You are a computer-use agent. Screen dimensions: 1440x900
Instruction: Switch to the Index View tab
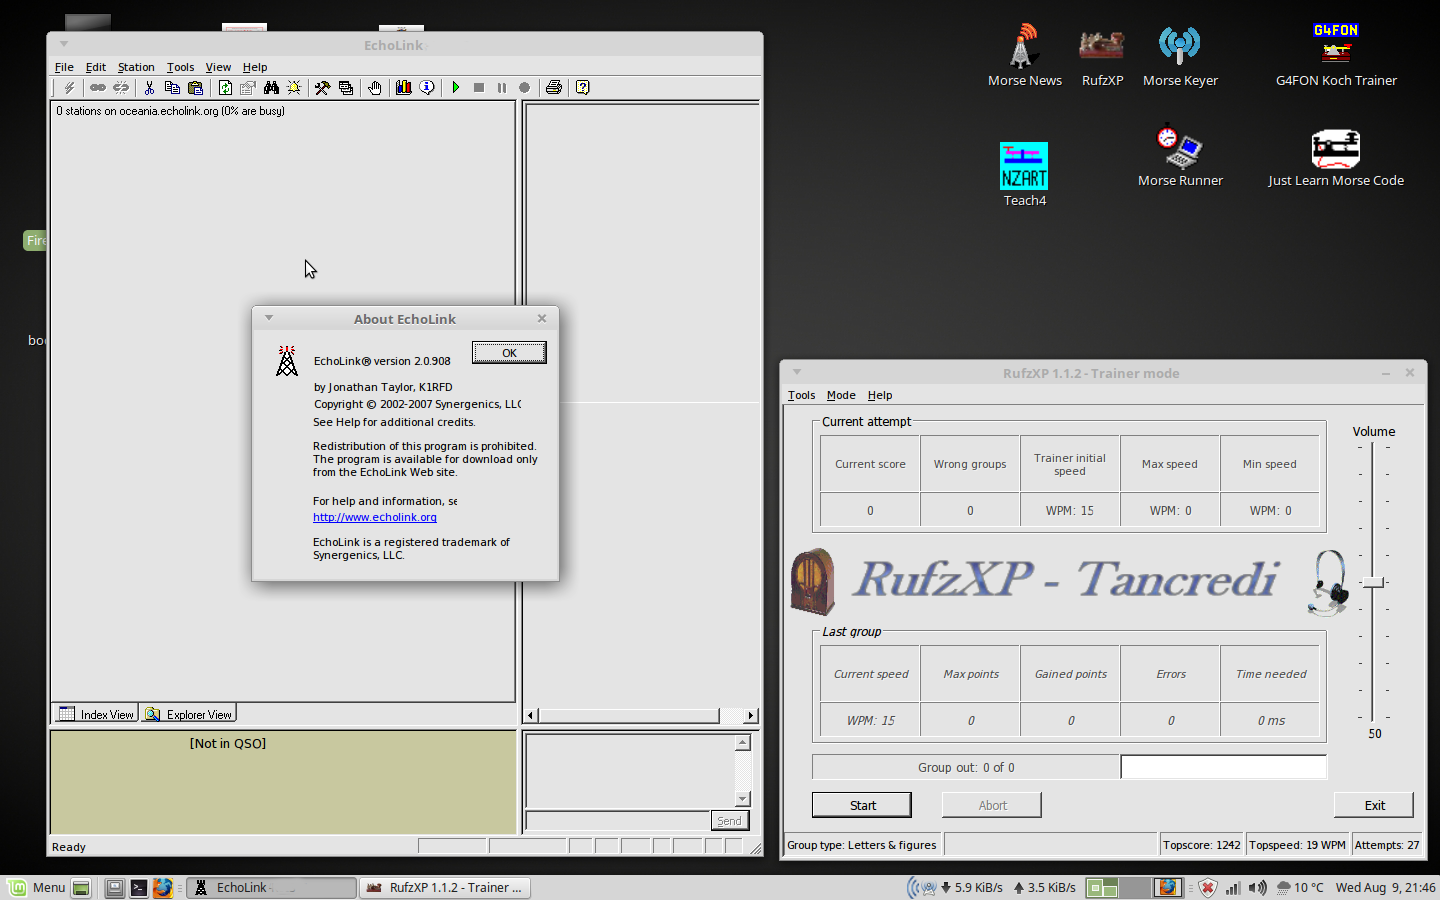tap(96, 714)
